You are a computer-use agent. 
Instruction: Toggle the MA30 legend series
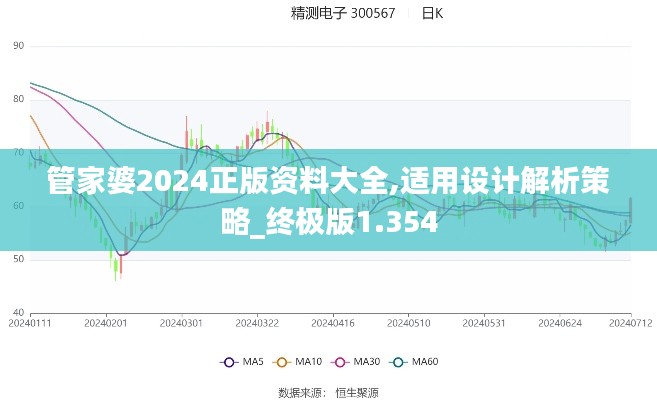tap(355, 362)
